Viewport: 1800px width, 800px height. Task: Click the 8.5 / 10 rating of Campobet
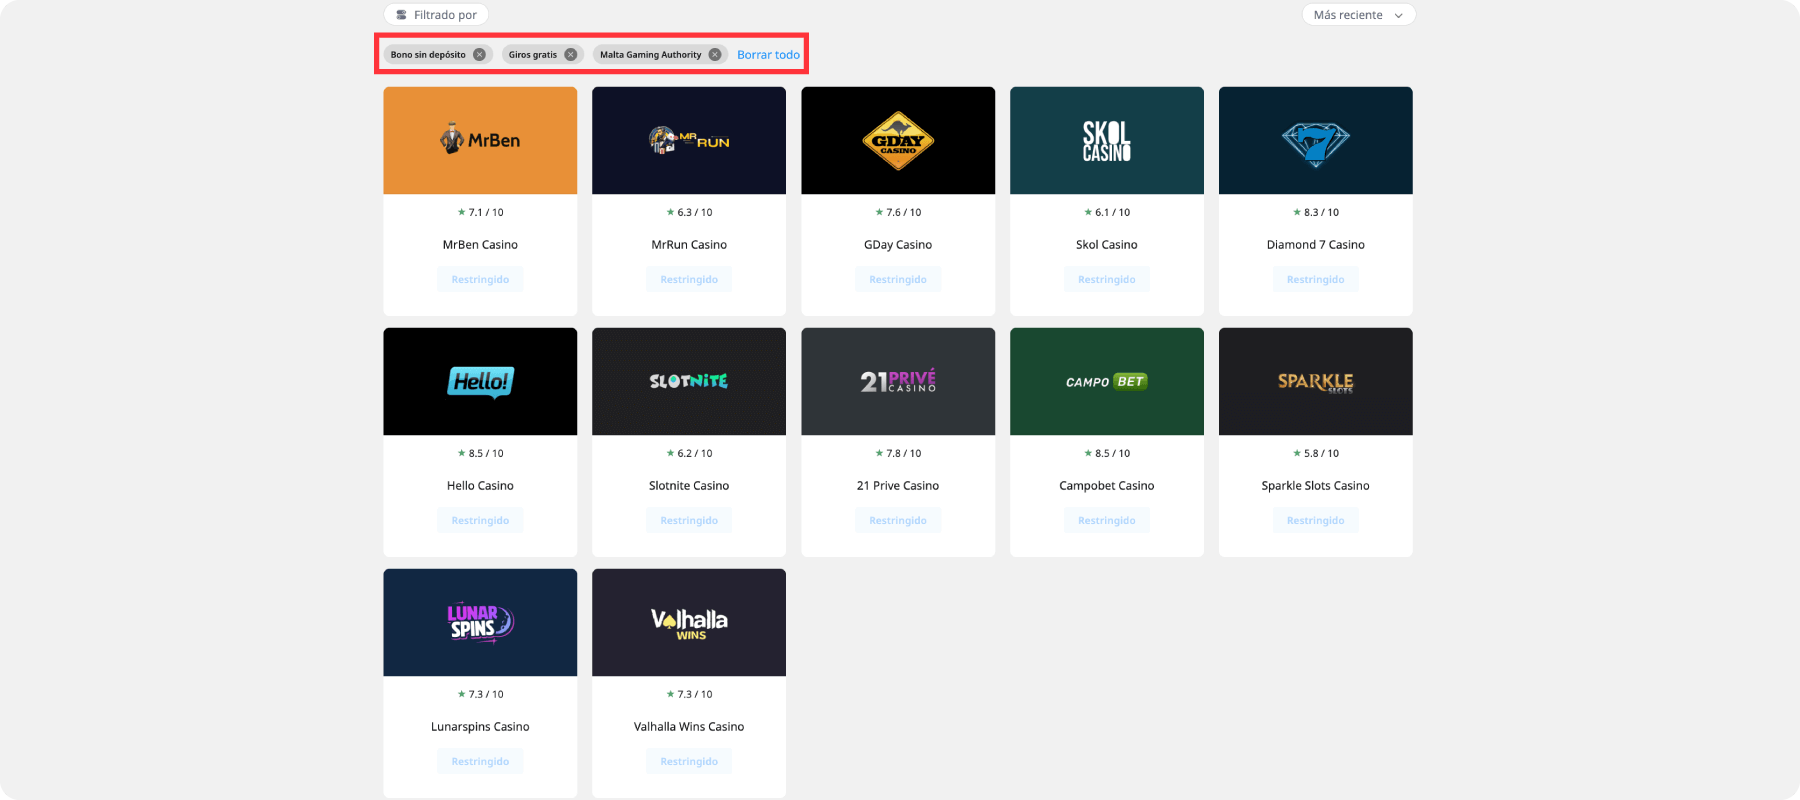pyautogui.click(x=1108, y=454)
